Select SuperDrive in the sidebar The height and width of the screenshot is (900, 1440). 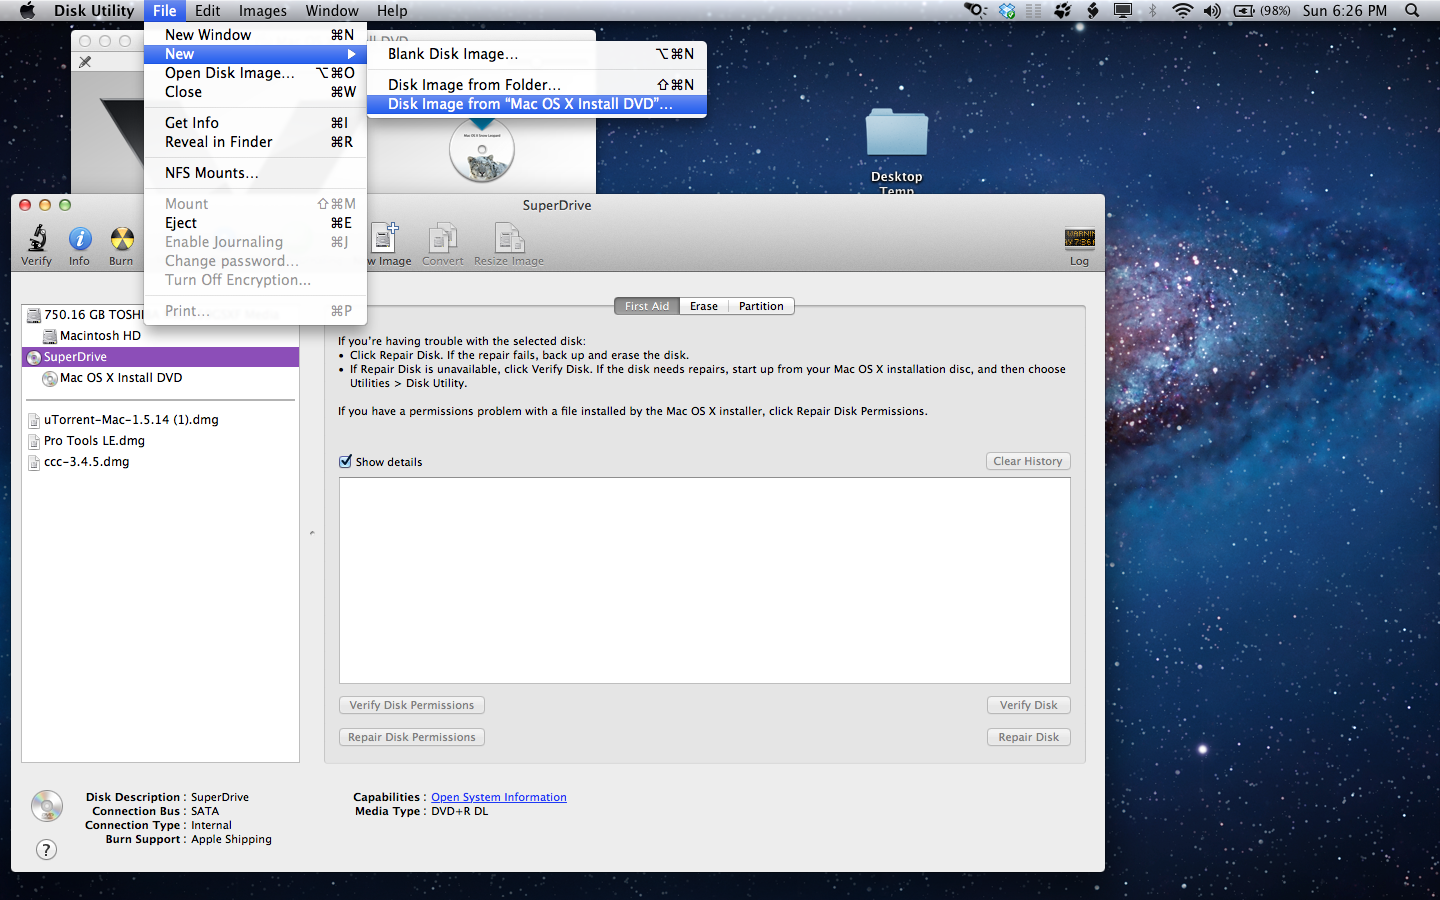(160, 357)
